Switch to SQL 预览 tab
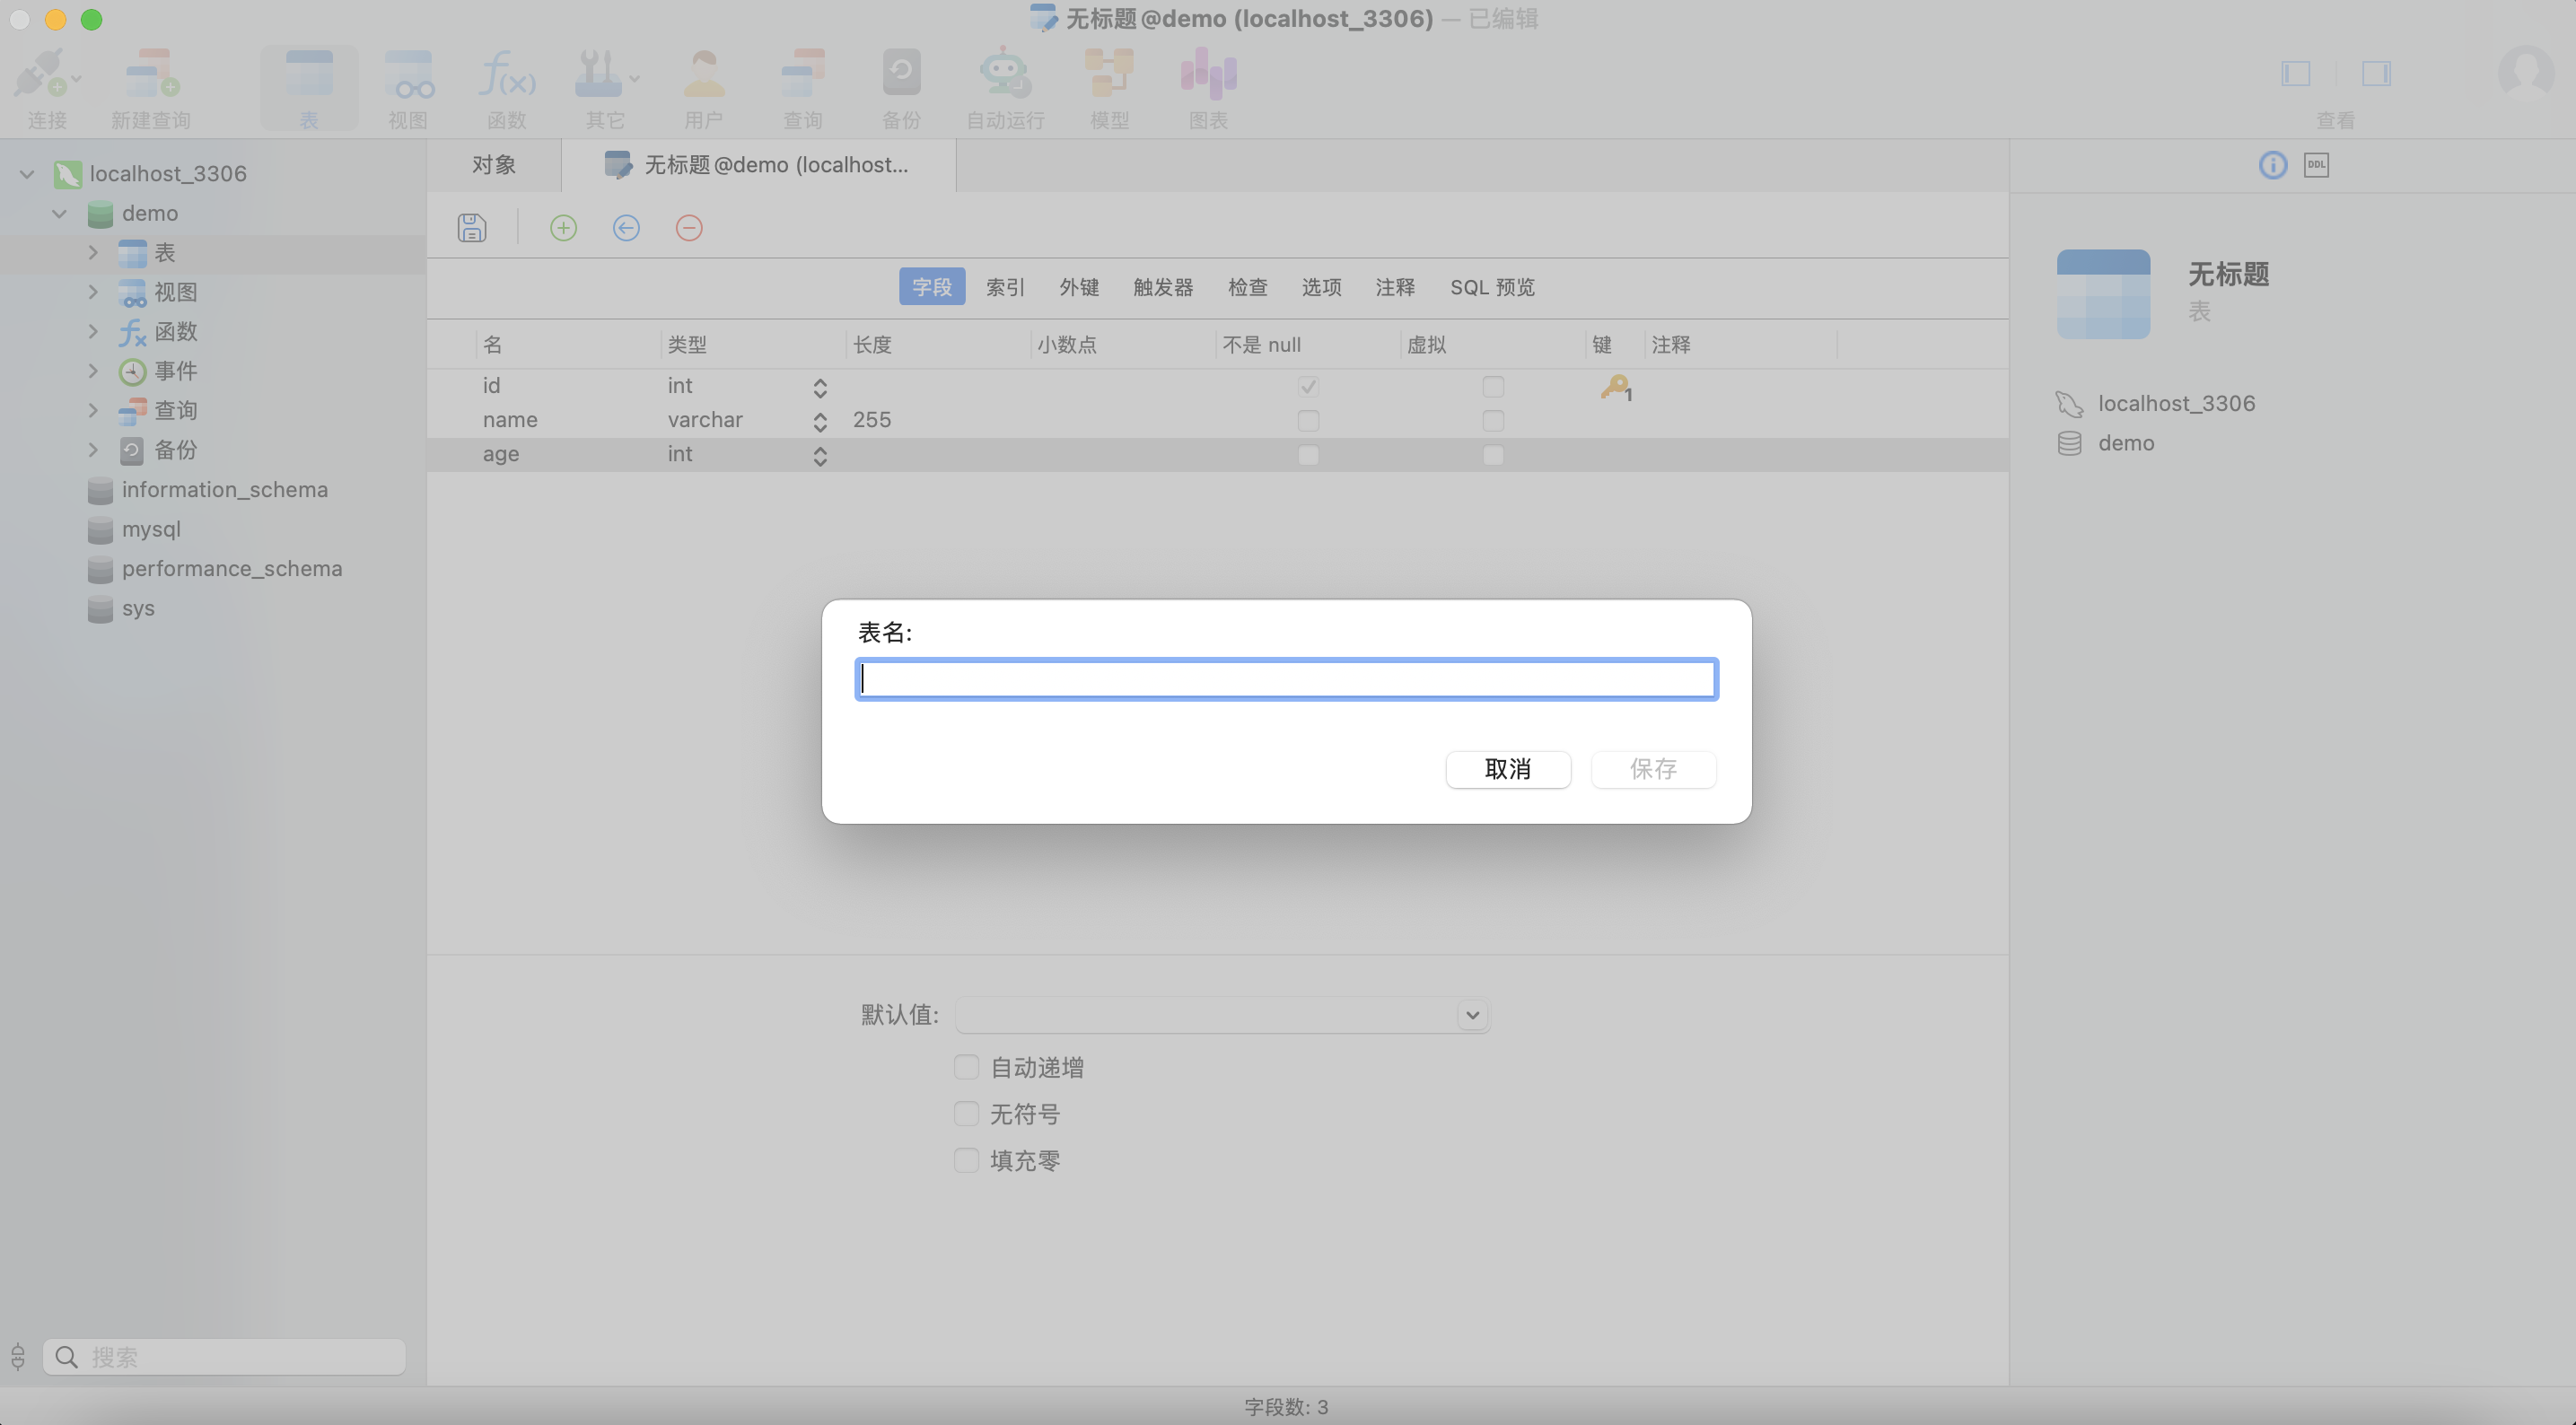This screenshot has height=1425, width=2576. (1492, 287)
